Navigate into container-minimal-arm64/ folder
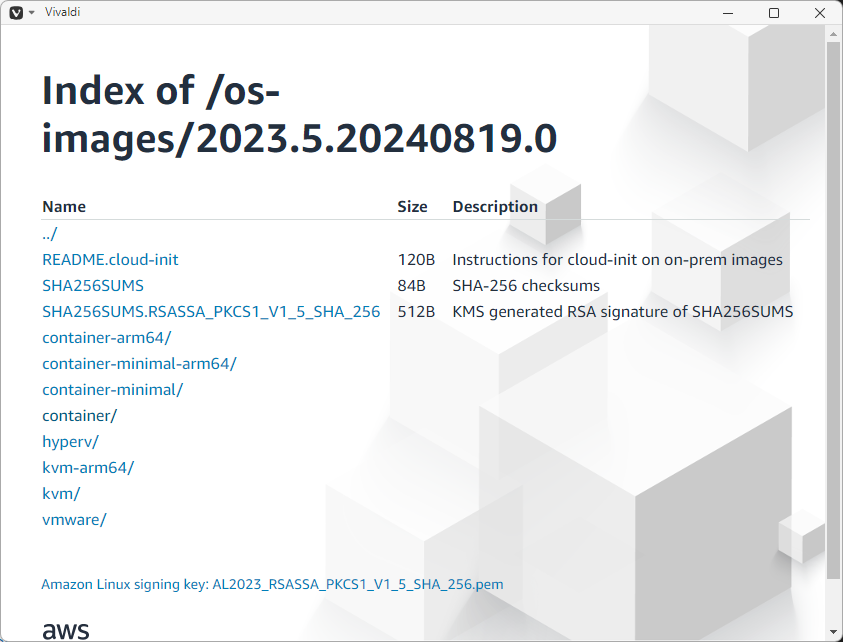This screenshot has height=642, width=843. click(x=139, y=363)
